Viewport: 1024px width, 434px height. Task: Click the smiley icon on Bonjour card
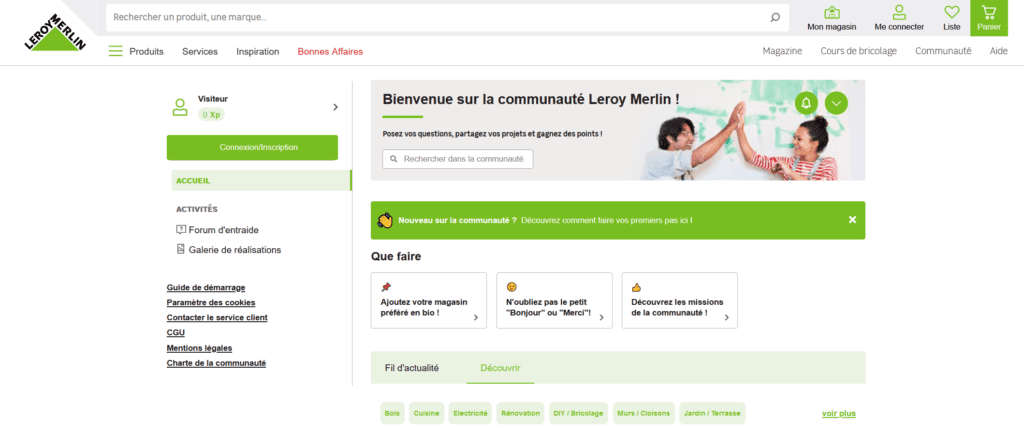pyautogui.click(x=511, y=287)
